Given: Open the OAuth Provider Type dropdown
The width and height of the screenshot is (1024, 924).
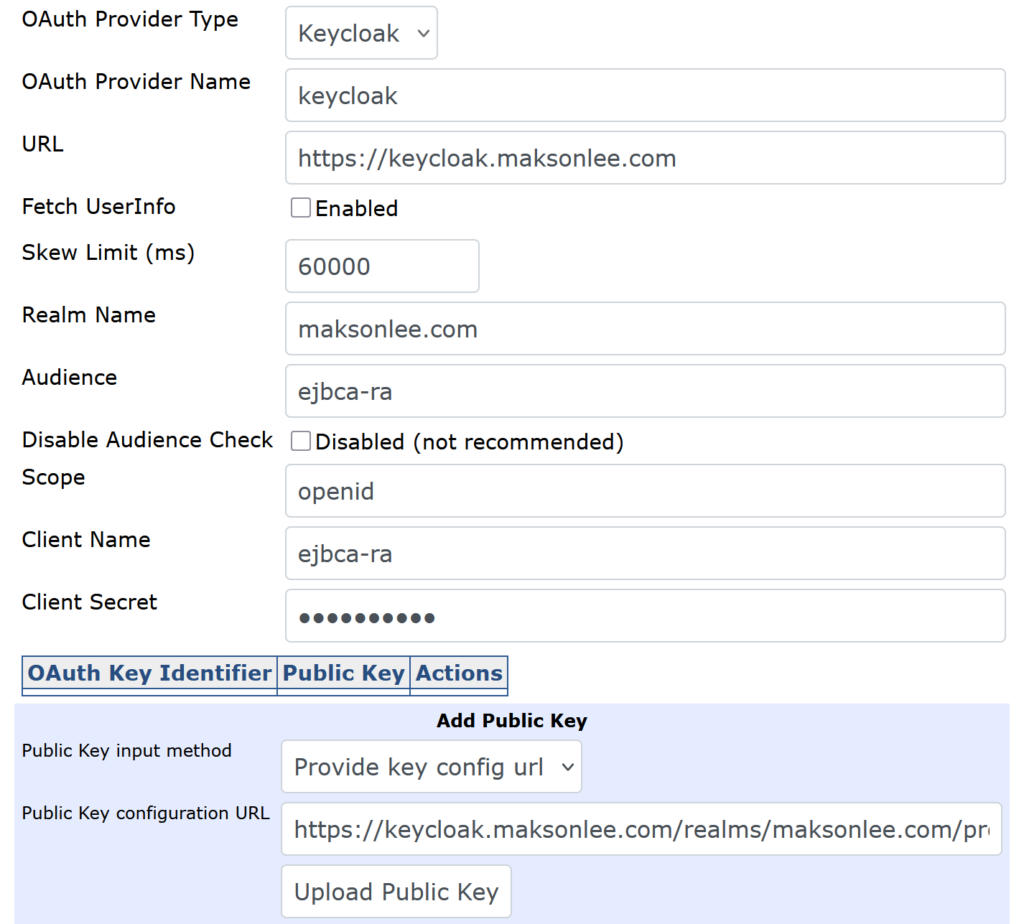Looking at the screenshot, I should 361,33.
